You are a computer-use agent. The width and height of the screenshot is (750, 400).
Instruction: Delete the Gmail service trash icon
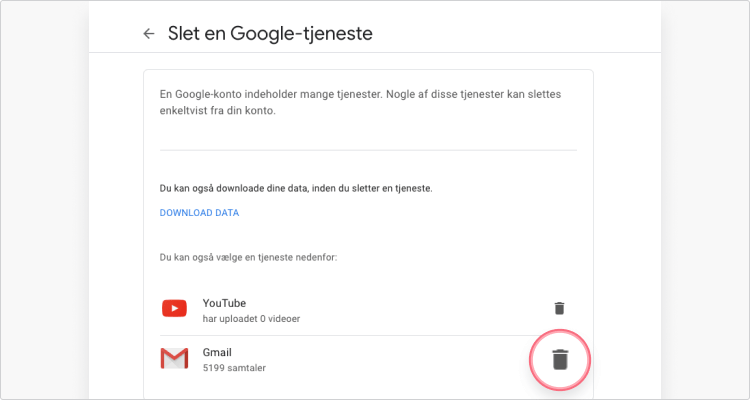click(x=560, y=359)
